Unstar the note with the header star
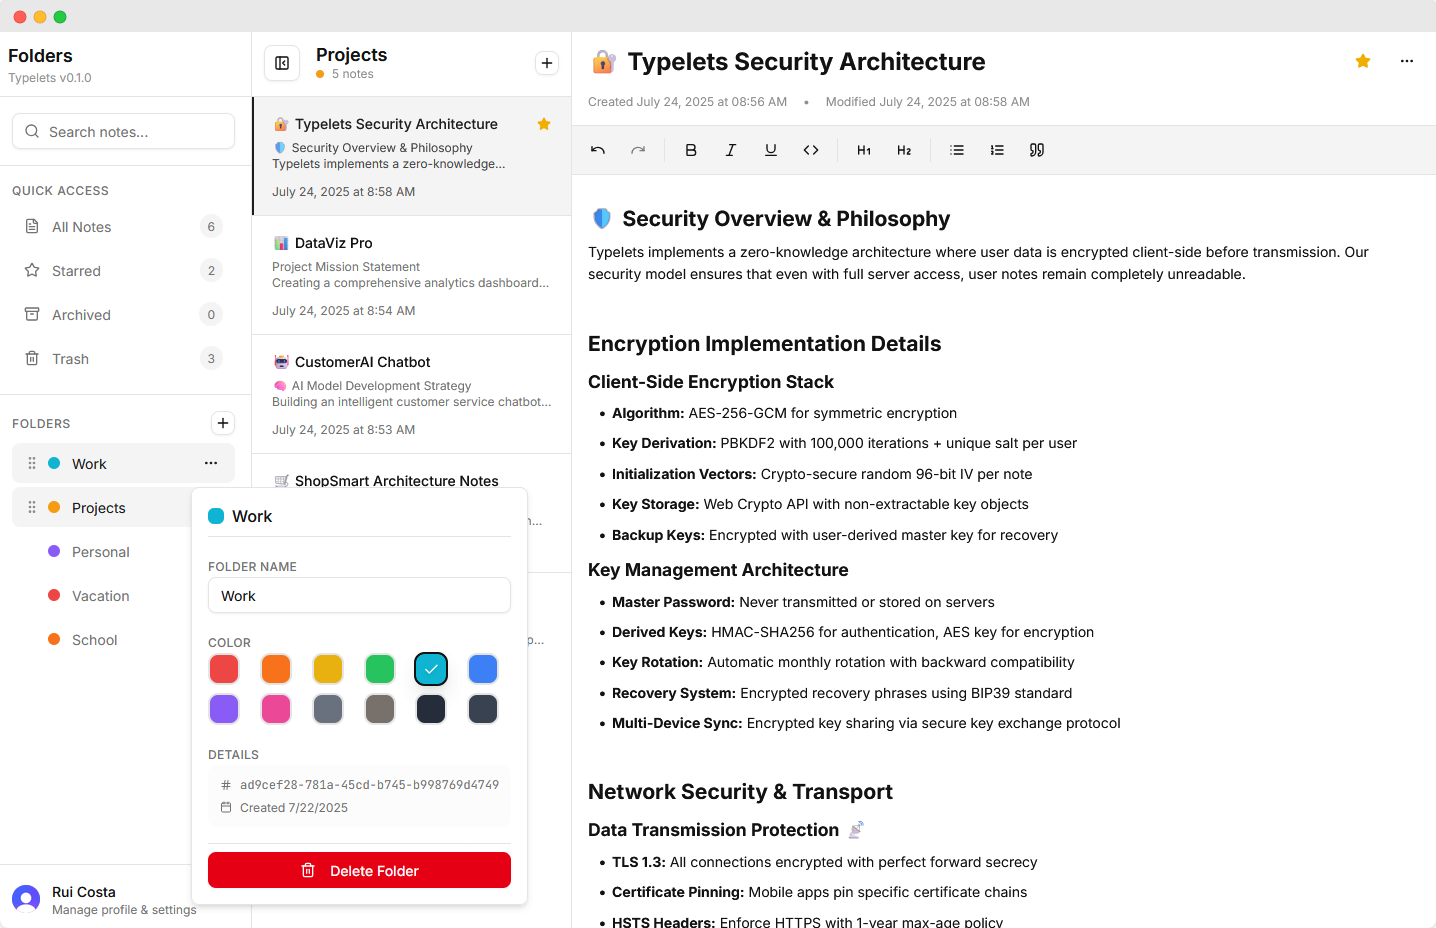Viewport: 1436px width, 928px height. tap(1363, 61)
